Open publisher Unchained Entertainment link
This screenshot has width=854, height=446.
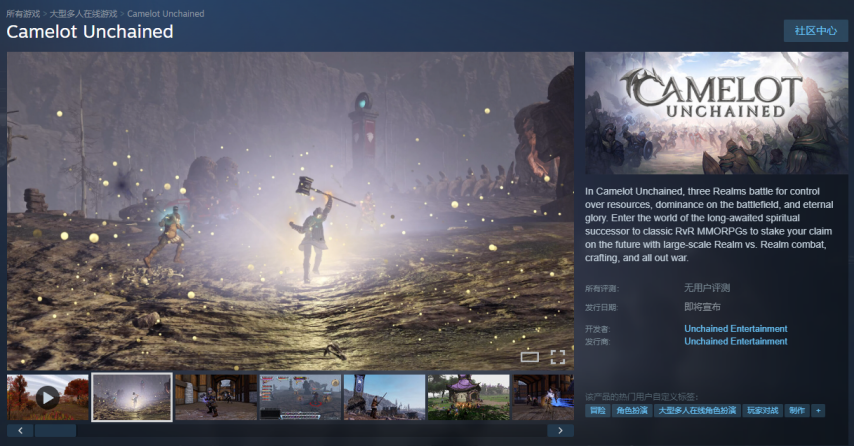(x=736, y=341)
